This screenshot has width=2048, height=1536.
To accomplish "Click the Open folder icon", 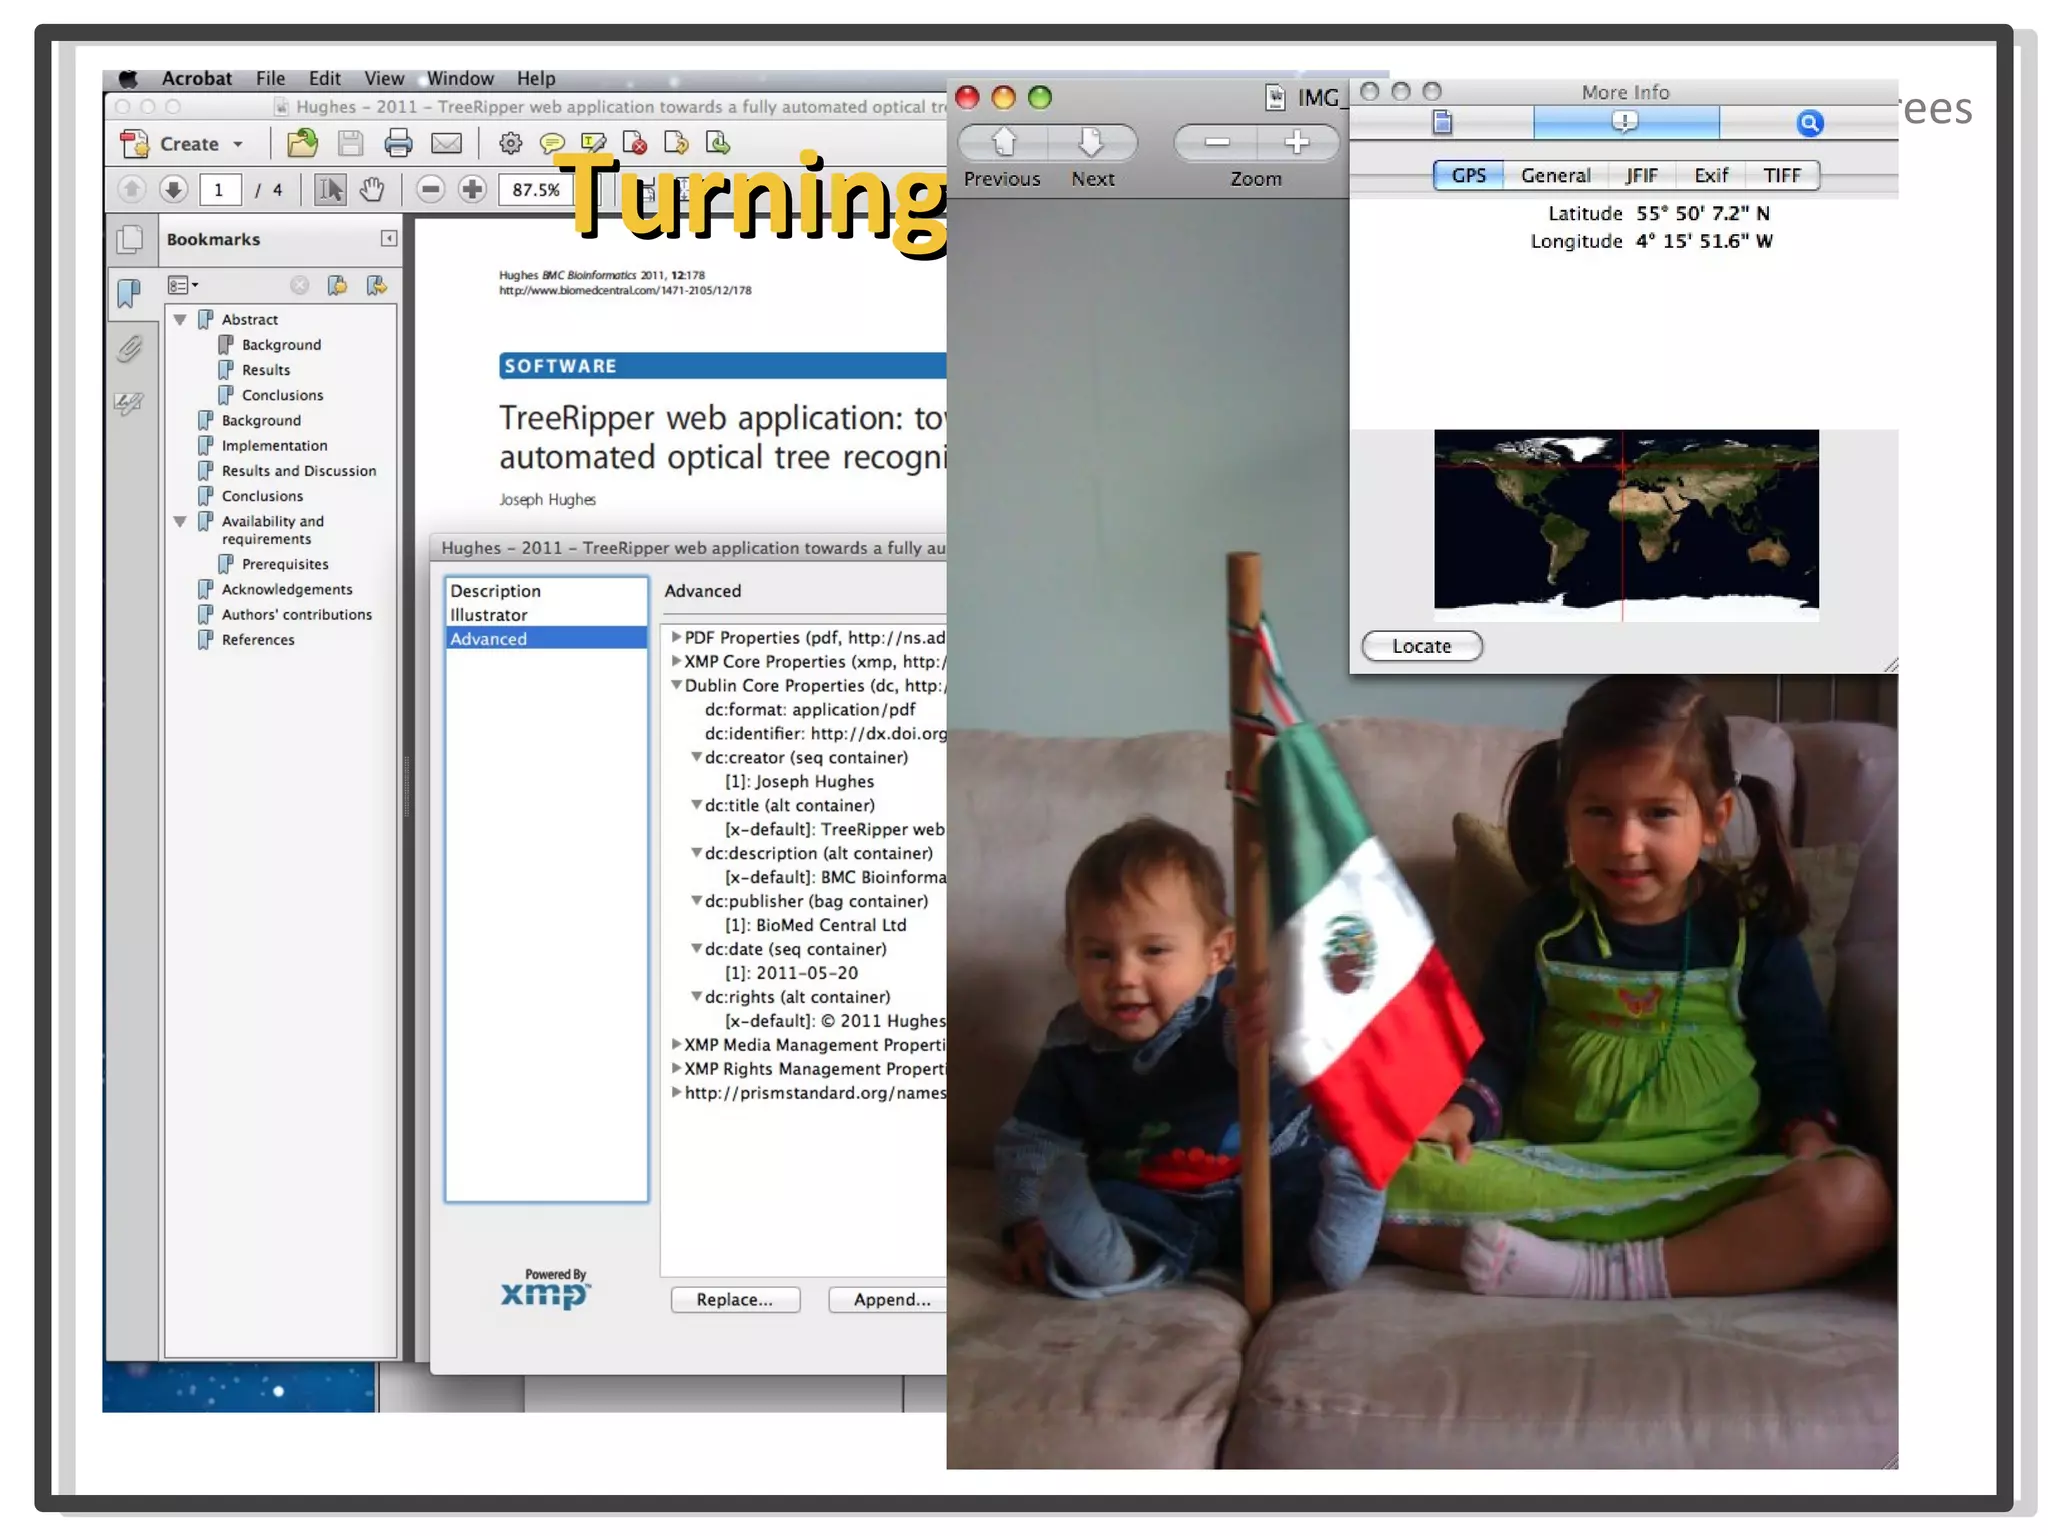I will [x=302, y=144].
